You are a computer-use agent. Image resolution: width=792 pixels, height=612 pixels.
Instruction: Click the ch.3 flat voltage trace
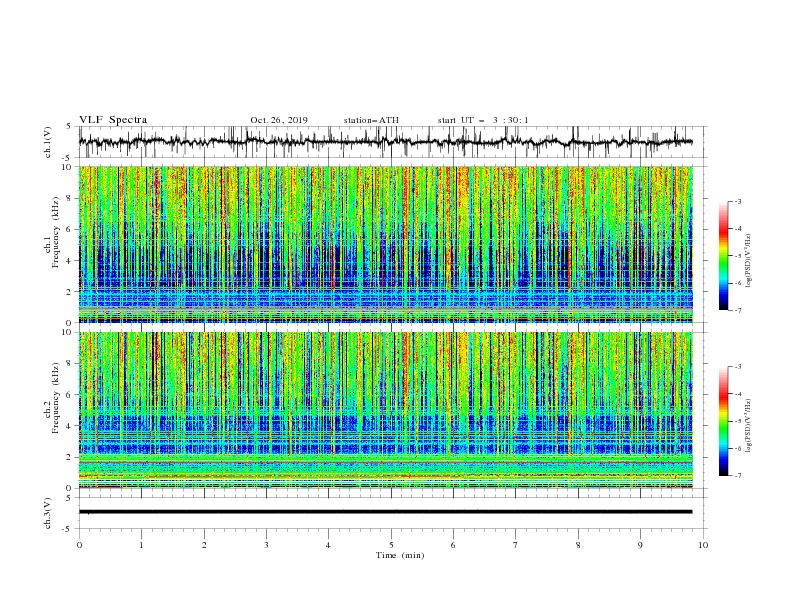tap(385, 512)
